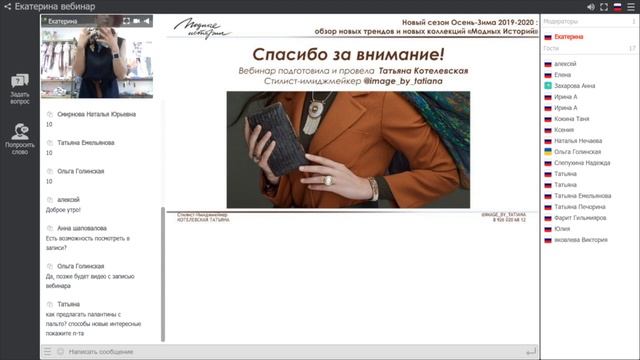Mute sound with the top bar speaker icon
Screen dimensions: 640x360
591,7
